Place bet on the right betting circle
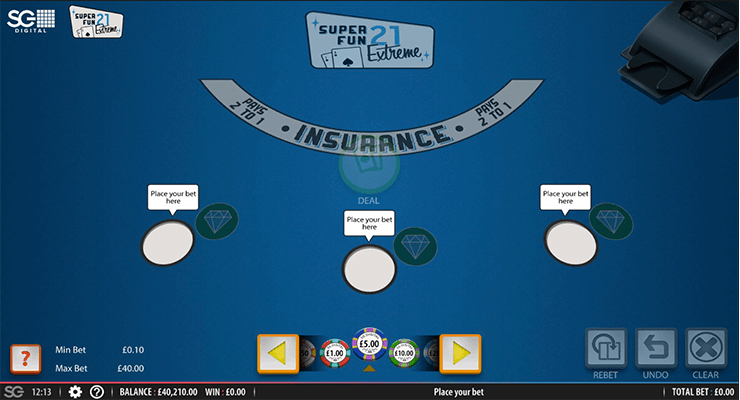740x400 pixels. (x=571, y=243)
